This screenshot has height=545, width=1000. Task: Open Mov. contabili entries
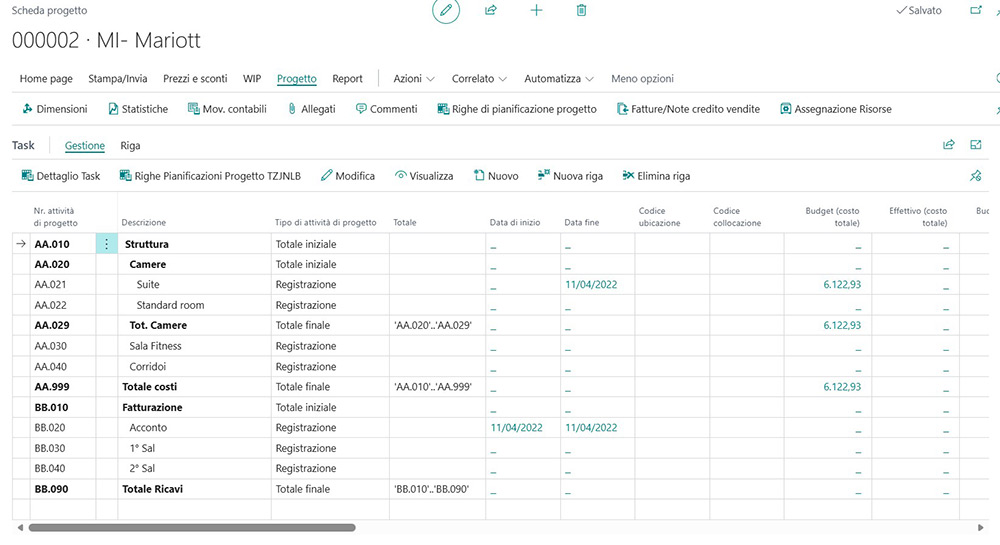click(227, 109)
